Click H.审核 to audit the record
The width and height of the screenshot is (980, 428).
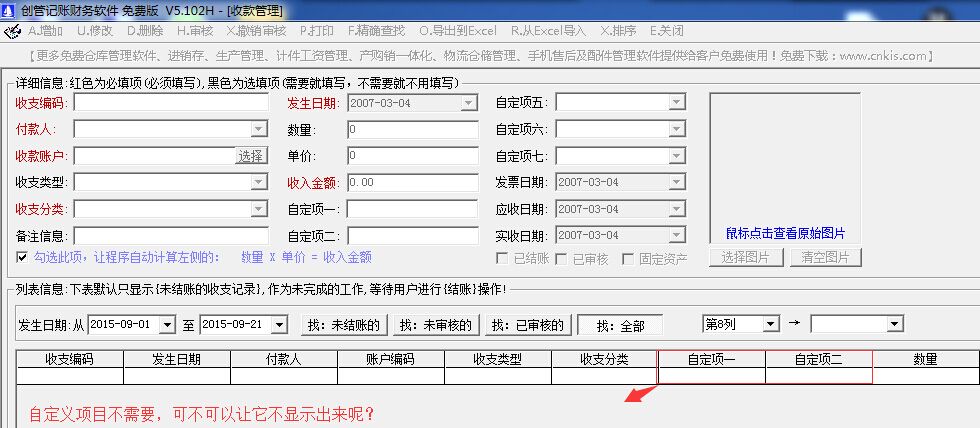tap(194, 30)
